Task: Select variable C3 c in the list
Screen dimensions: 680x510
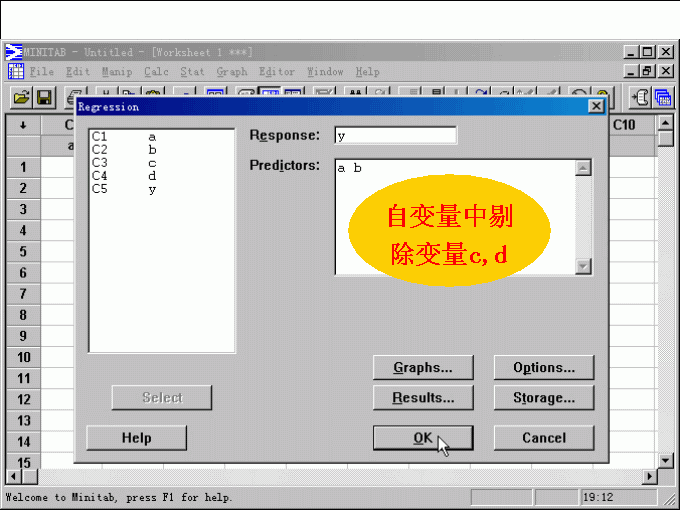Action: coord(125,162)
